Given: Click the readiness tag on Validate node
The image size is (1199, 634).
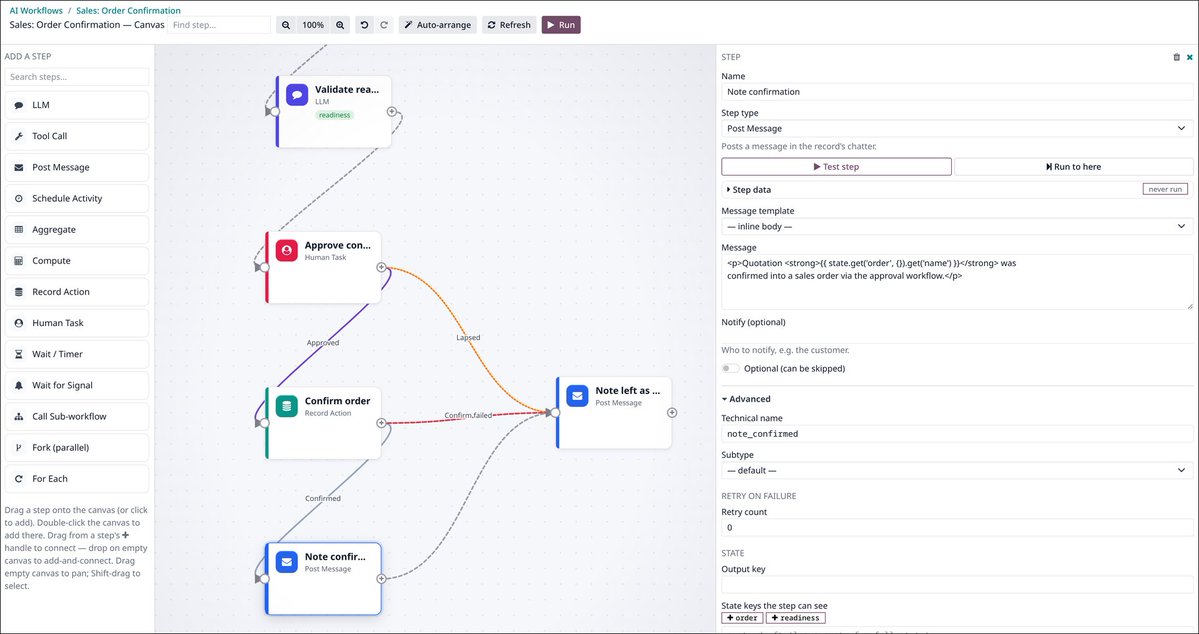Looking at the screenshot, I should 335,115.
